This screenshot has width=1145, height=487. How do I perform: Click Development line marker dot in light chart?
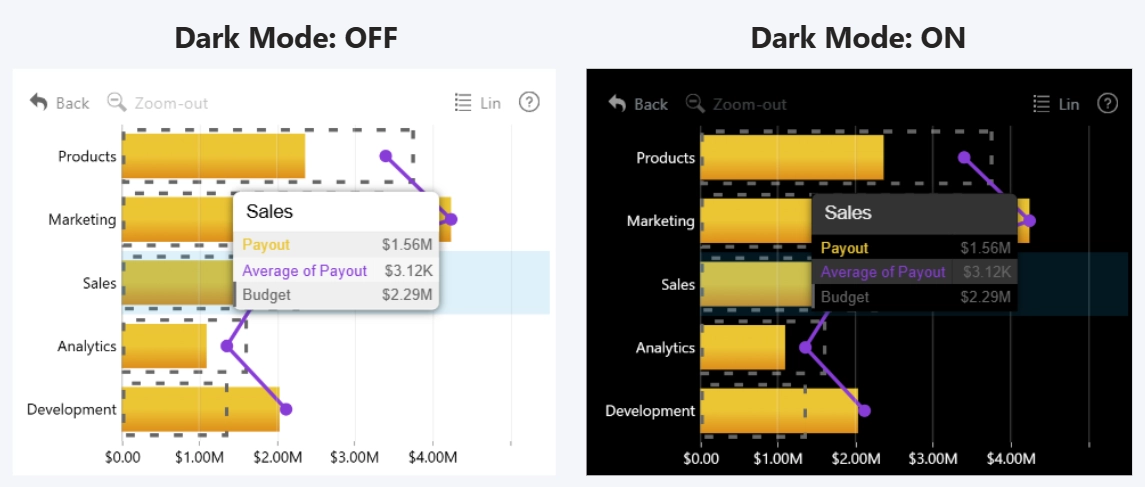pos(286,409)
